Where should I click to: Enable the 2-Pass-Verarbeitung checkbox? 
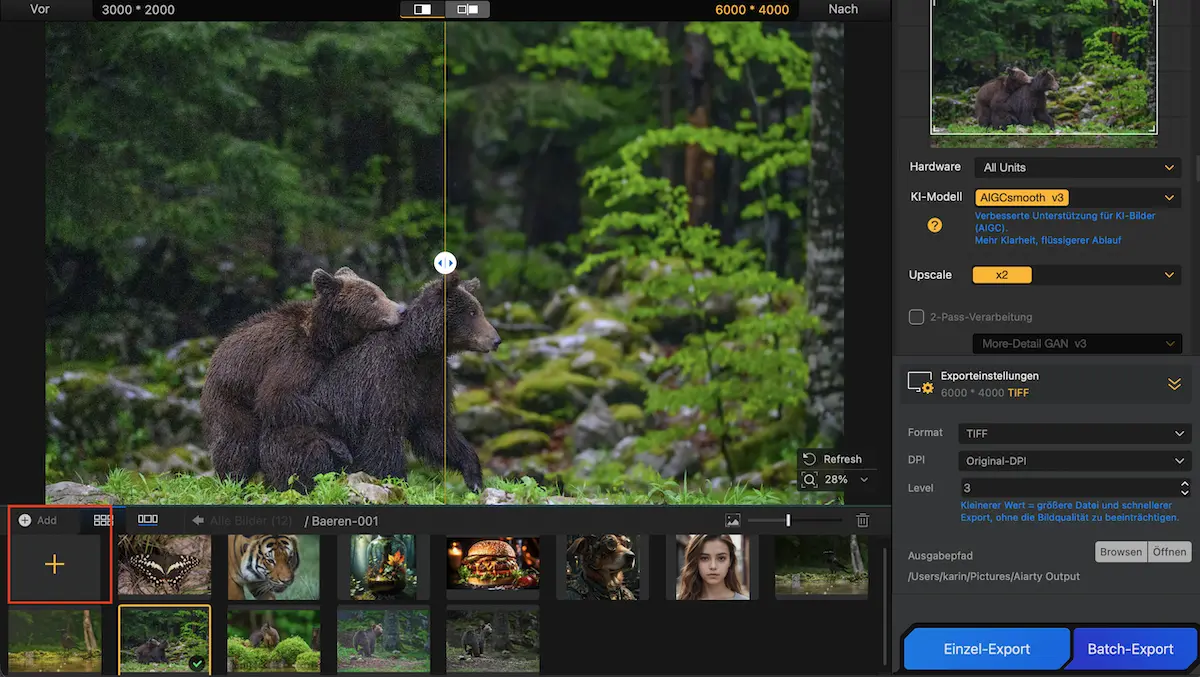916,317
